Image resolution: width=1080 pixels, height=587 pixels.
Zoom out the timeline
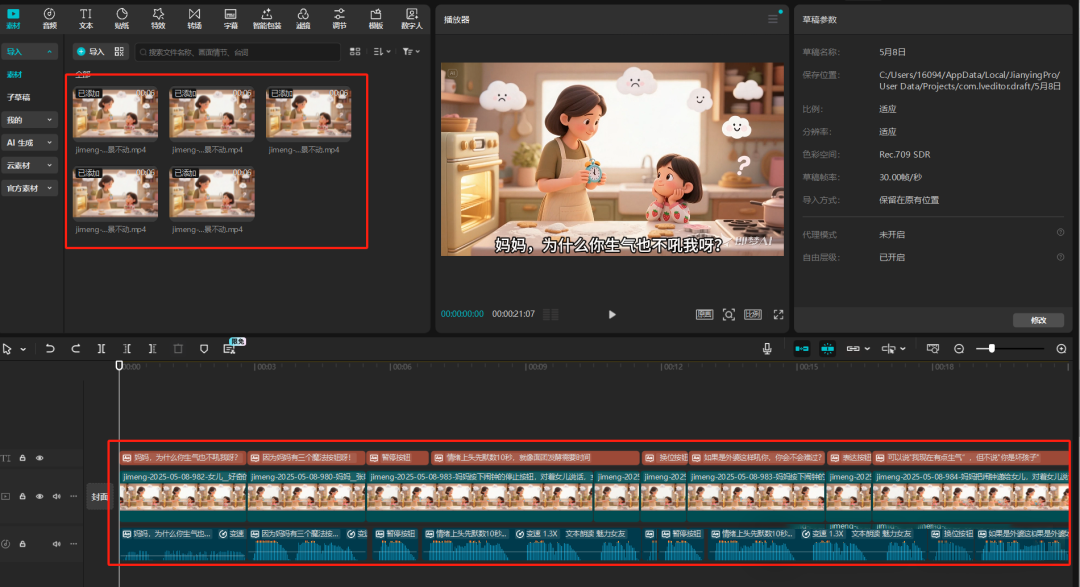tap(959, 349)
